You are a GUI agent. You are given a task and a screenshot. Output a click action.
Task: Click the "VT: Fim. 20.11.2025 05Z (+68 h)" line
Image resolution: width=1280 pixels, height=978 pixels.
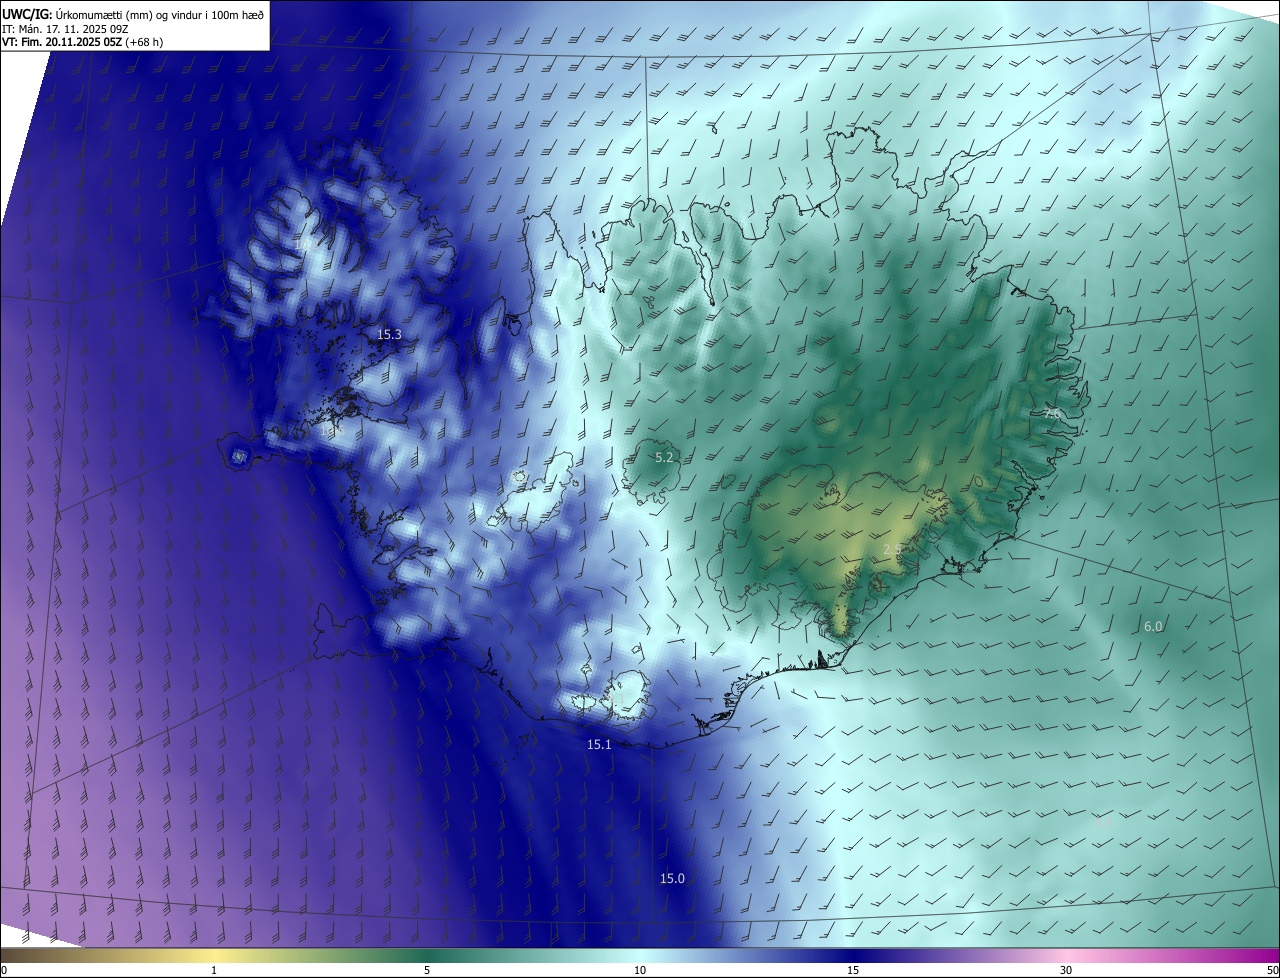(82, 42)
